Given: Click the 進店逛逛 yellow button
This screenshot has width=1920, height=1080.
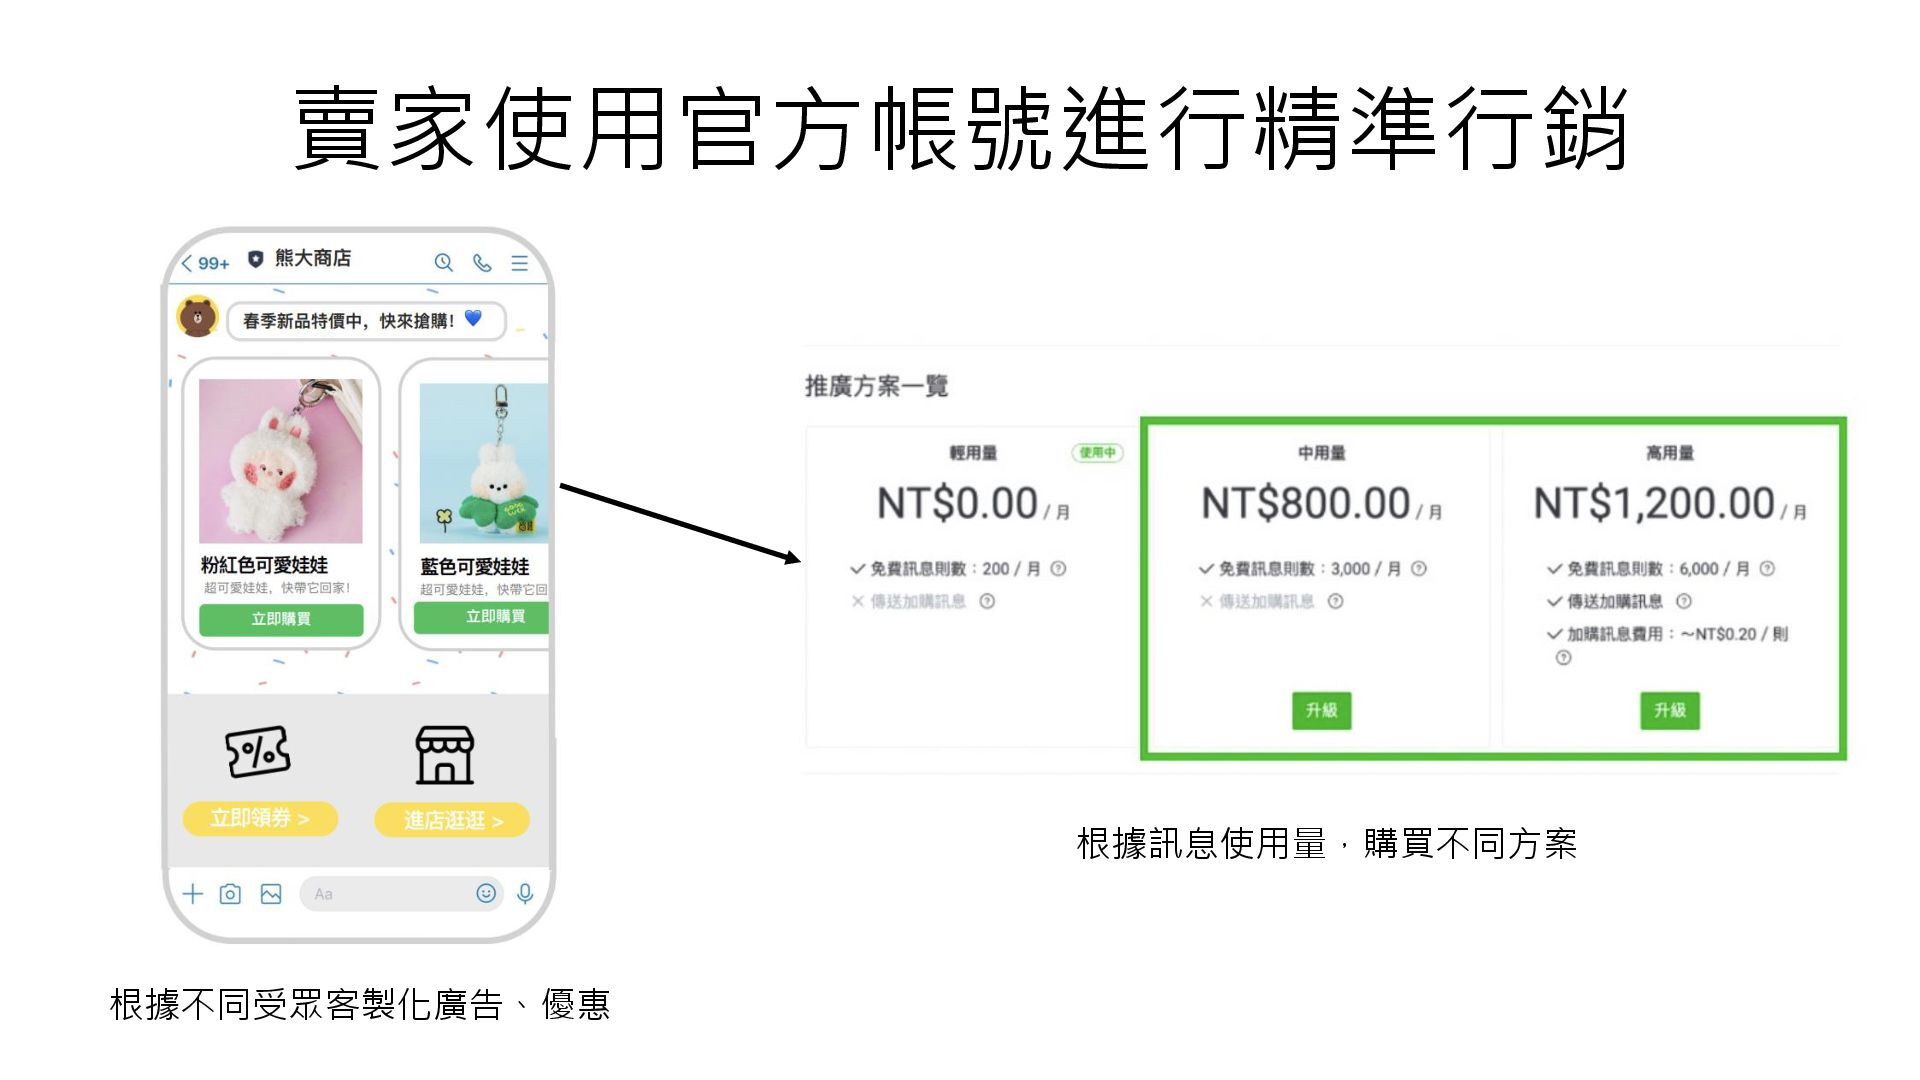Looking at the screenshot, I should tap(452, 820).
